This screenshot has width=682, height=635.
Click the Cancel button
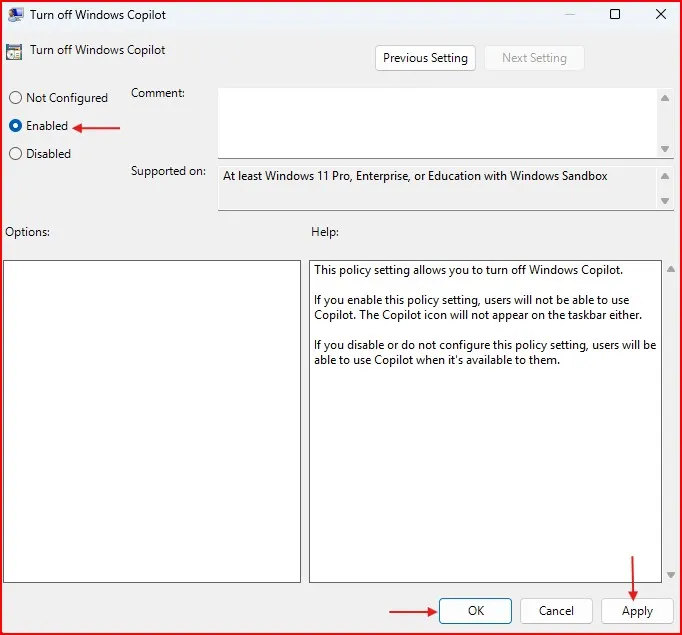[556, 611]
